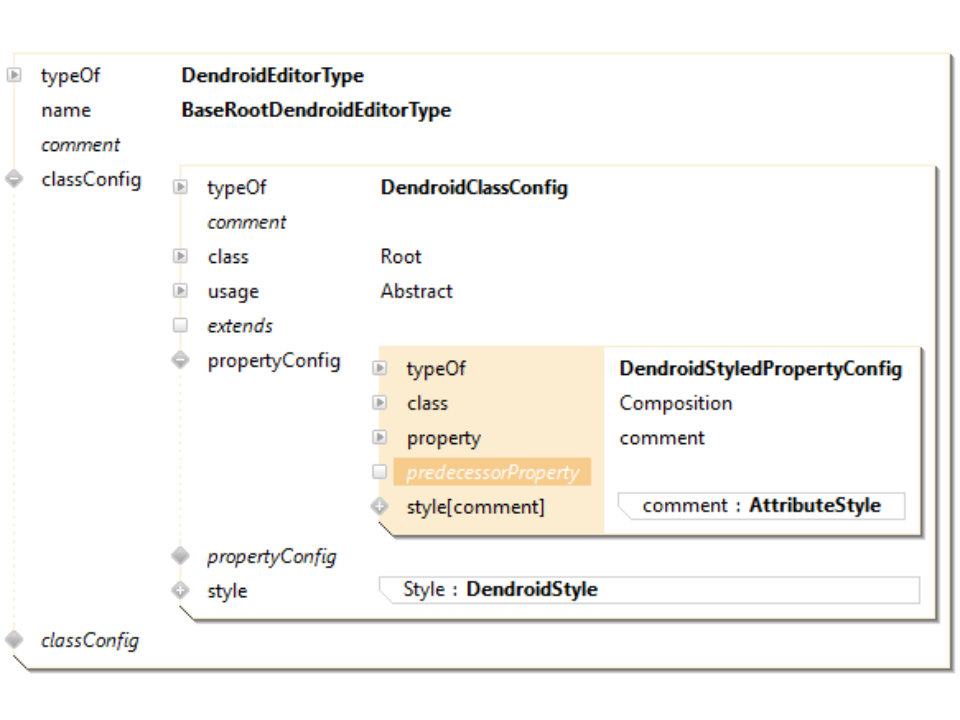
Task: Collapse the filled classConfig diamond at top
Action: tap(14, 180)
